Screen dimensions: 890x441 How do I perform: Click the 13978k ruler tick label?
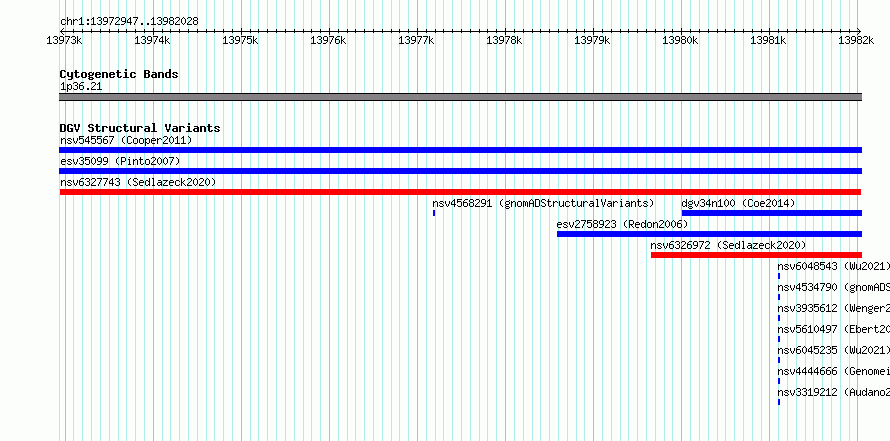coord(504,40)
